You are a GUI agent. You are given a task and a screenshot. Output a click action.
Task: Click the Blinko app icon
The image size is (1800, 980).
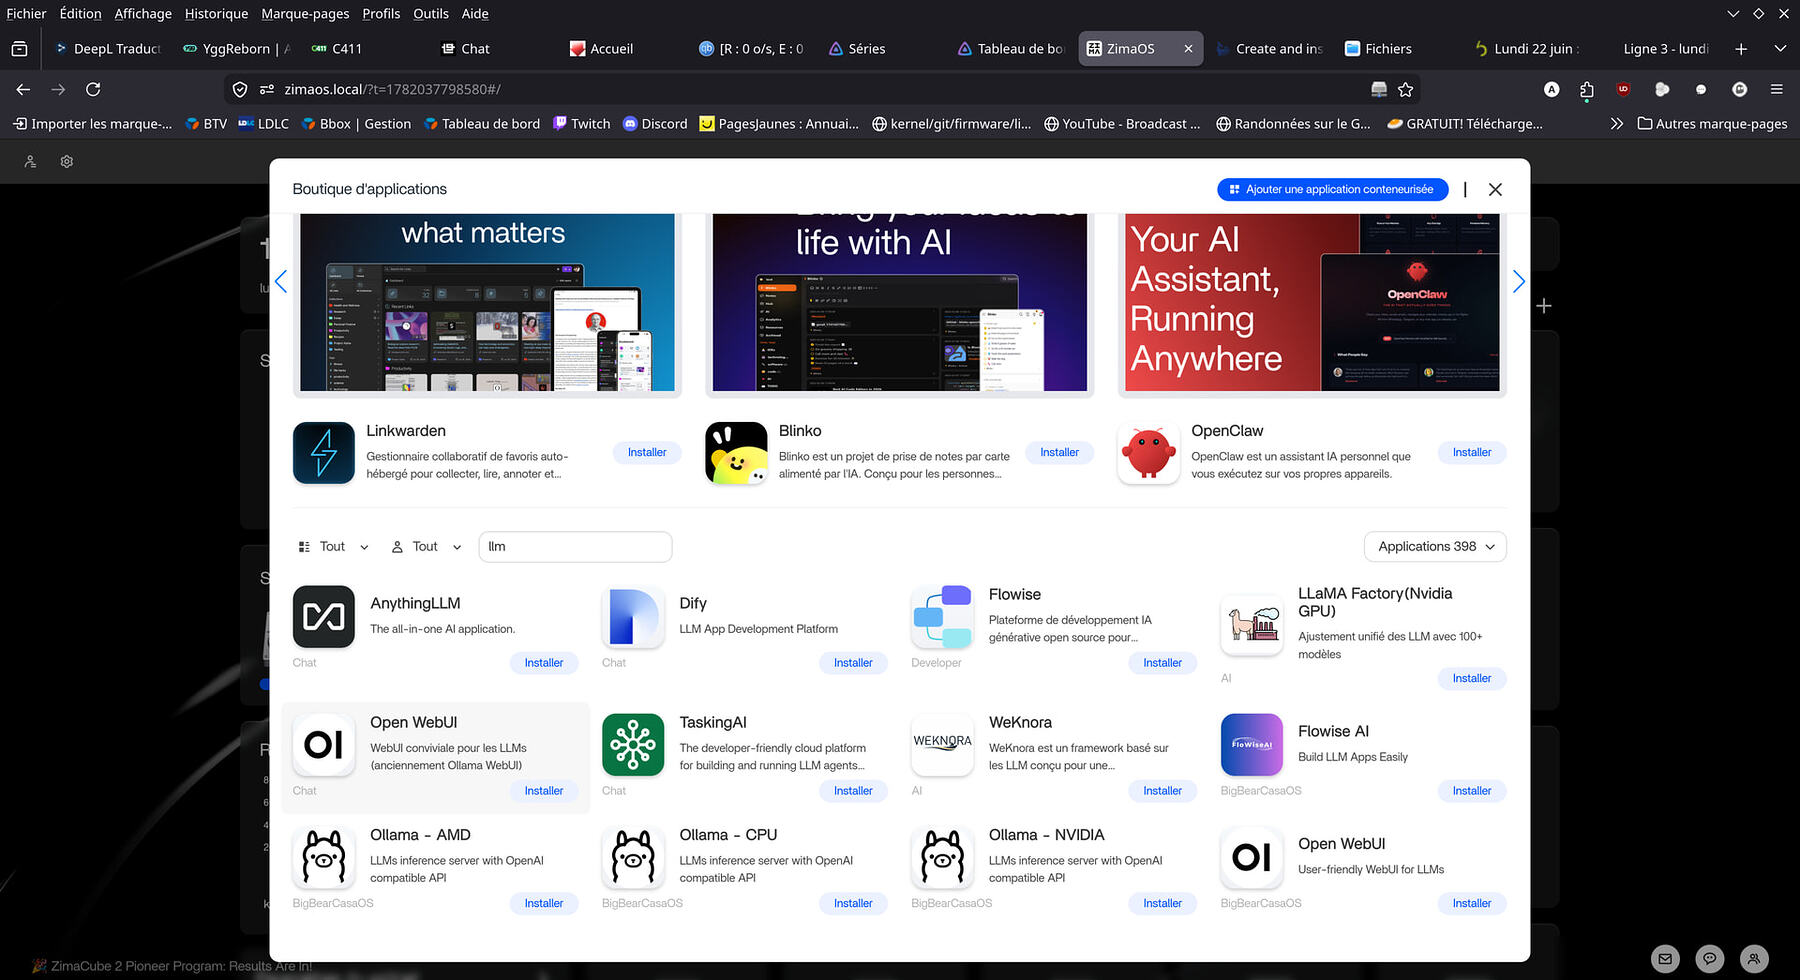coord(736,453)
